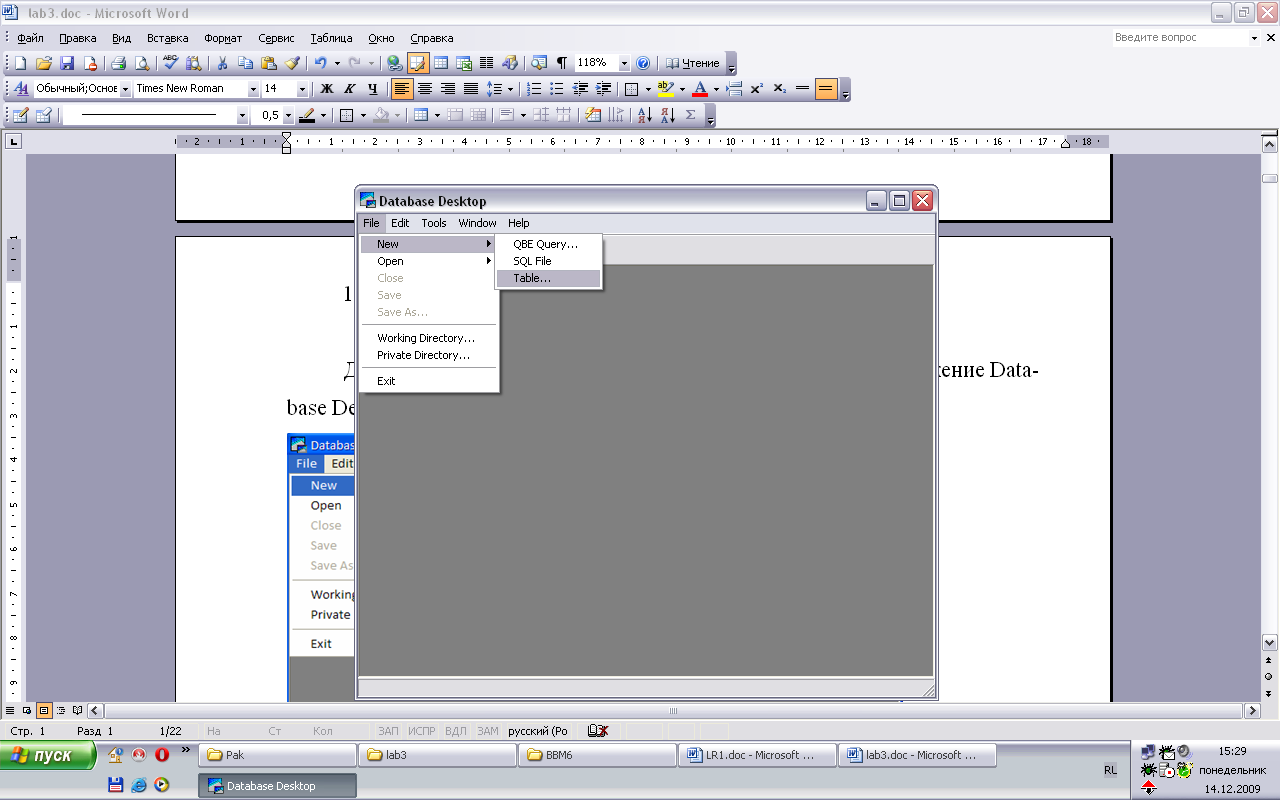Click the пуск Start button

48,755
